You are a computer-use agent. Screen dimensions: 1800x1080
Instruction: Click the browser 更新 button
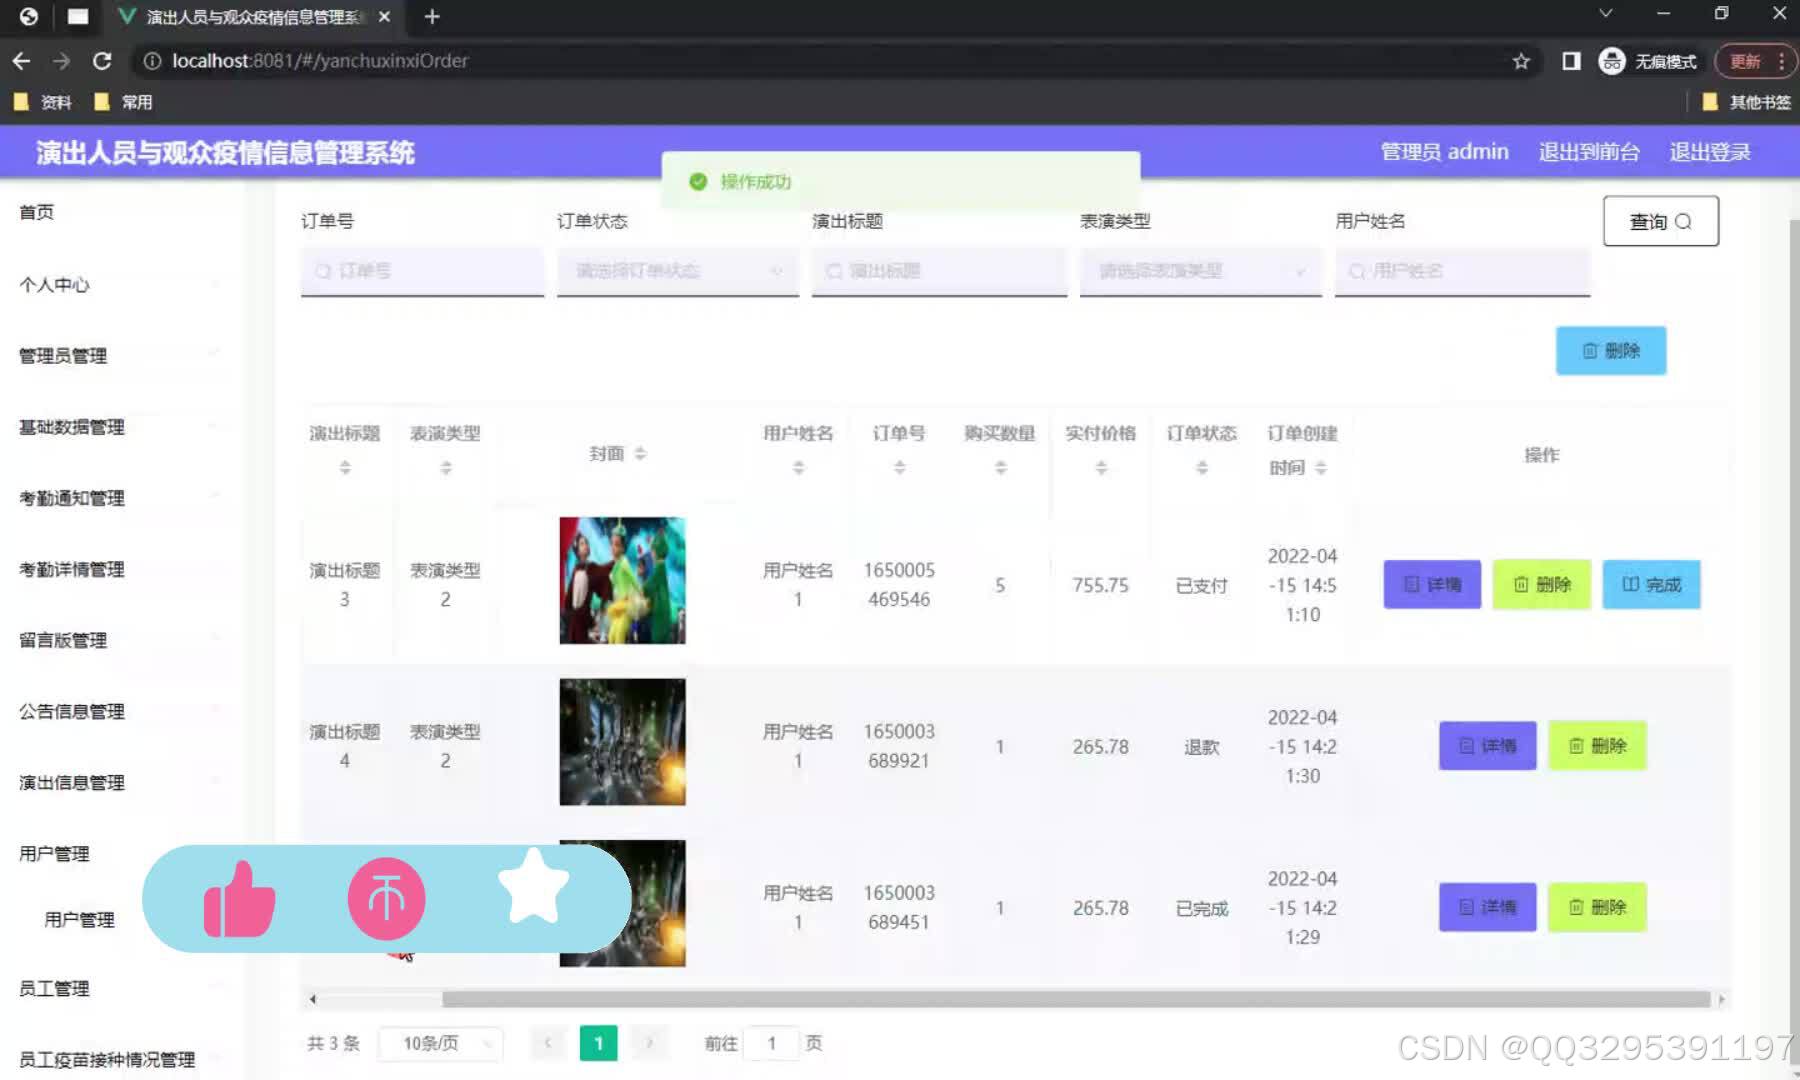coord(1755,62)
